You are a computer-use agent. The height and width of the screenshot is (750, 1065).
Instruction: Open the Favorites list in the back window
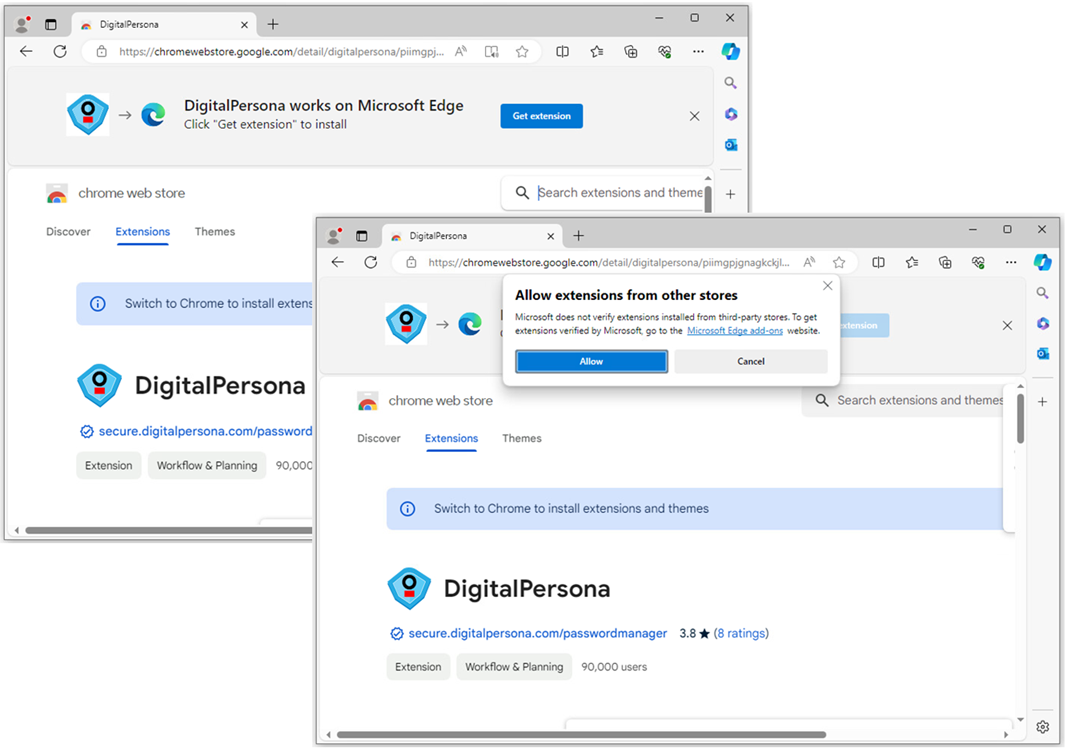coord(597,51)
